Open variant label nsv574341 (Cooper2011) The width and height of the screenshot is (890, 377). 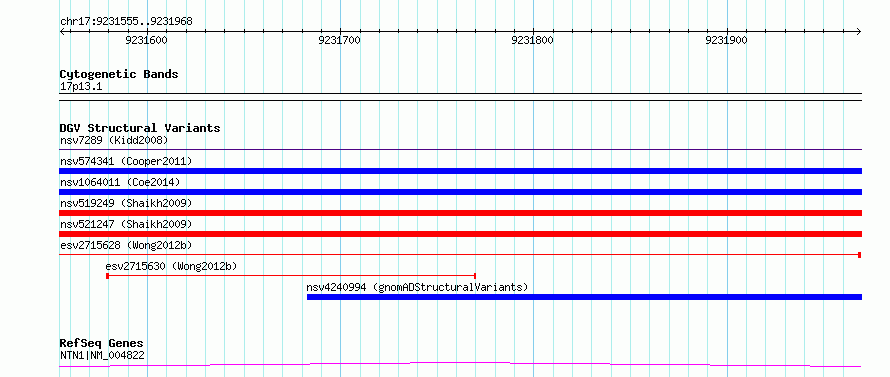click(126, 161)
